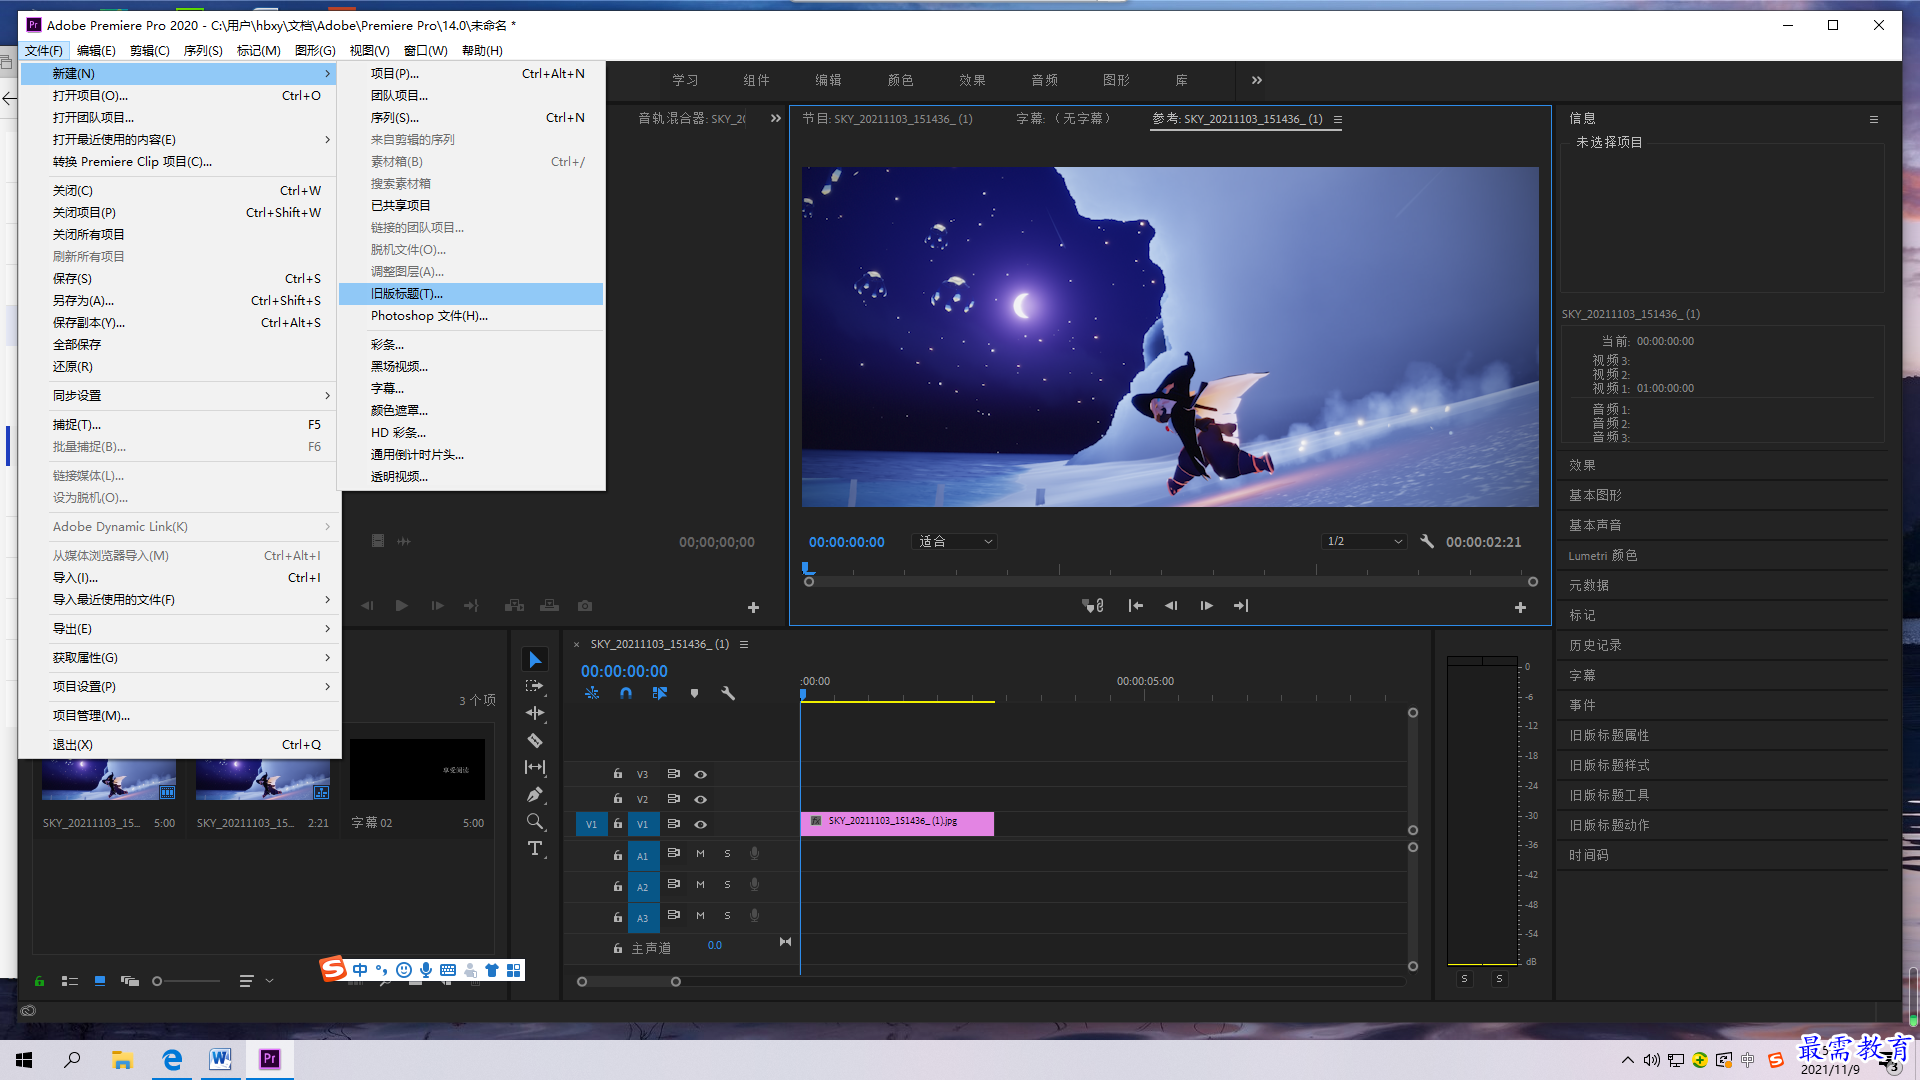Choose 序列(S)... in New submenu
The height and width of the screenshot is (1080, 1920).
[x=471, y=118]
